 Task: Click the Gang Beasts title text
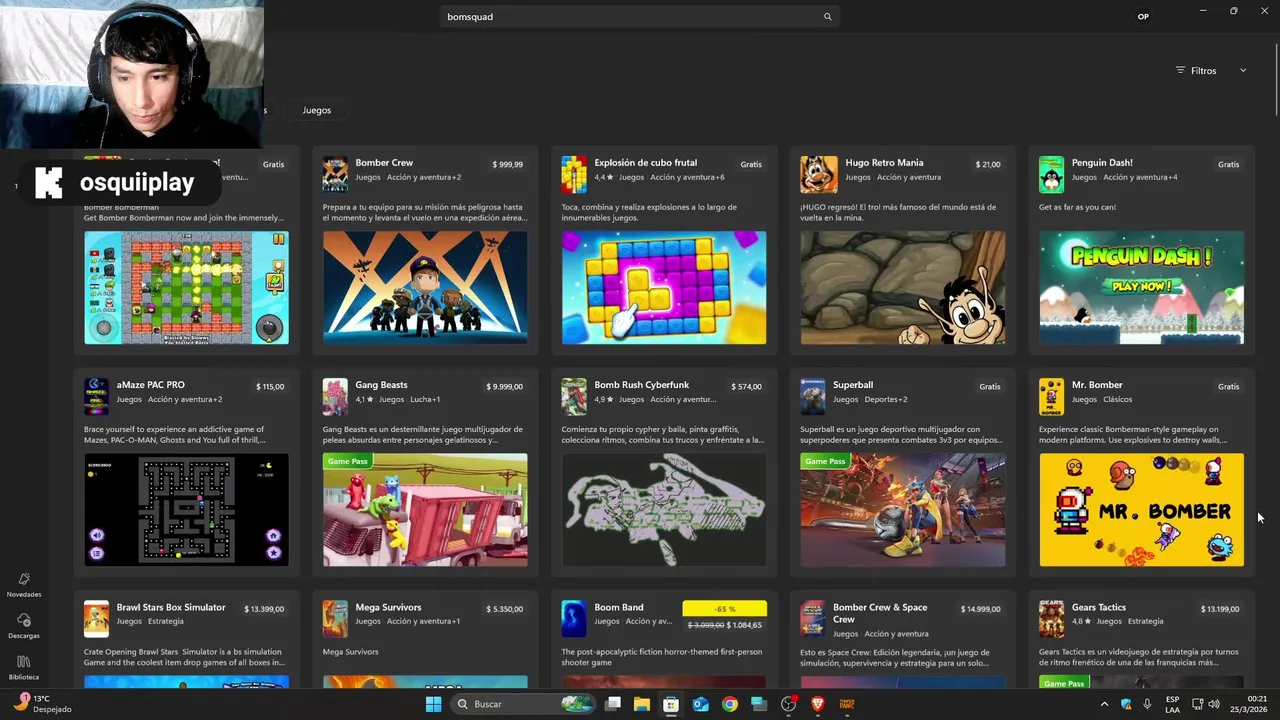point(381,385)
